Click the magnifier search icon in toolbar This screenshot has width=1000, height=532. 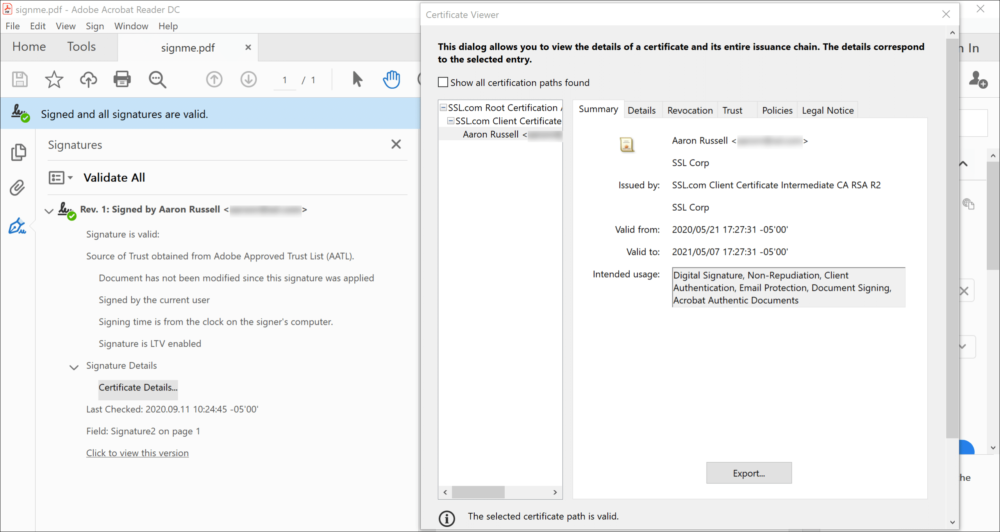[157, 80]
